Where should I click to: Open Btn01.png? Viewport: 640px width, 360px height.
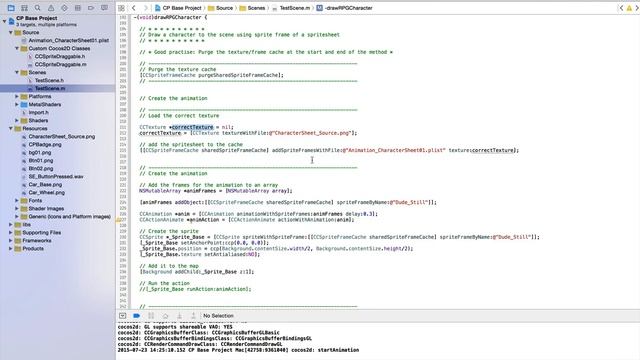click(37, 160)
